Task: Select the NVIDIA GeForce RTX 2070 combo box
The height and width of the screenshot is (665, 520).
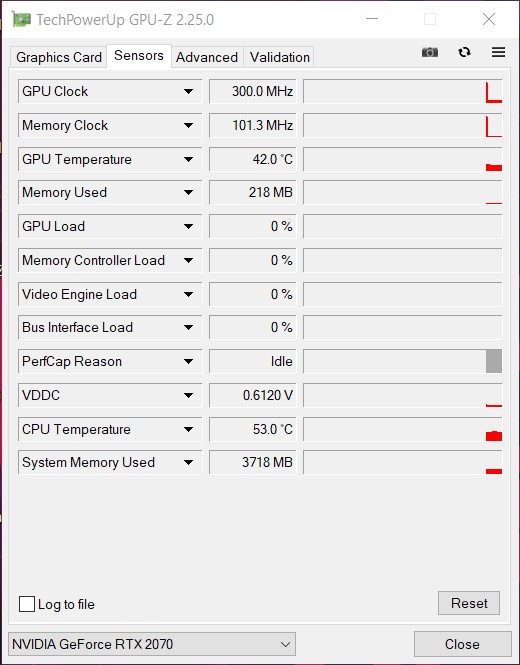Action: 152,644
